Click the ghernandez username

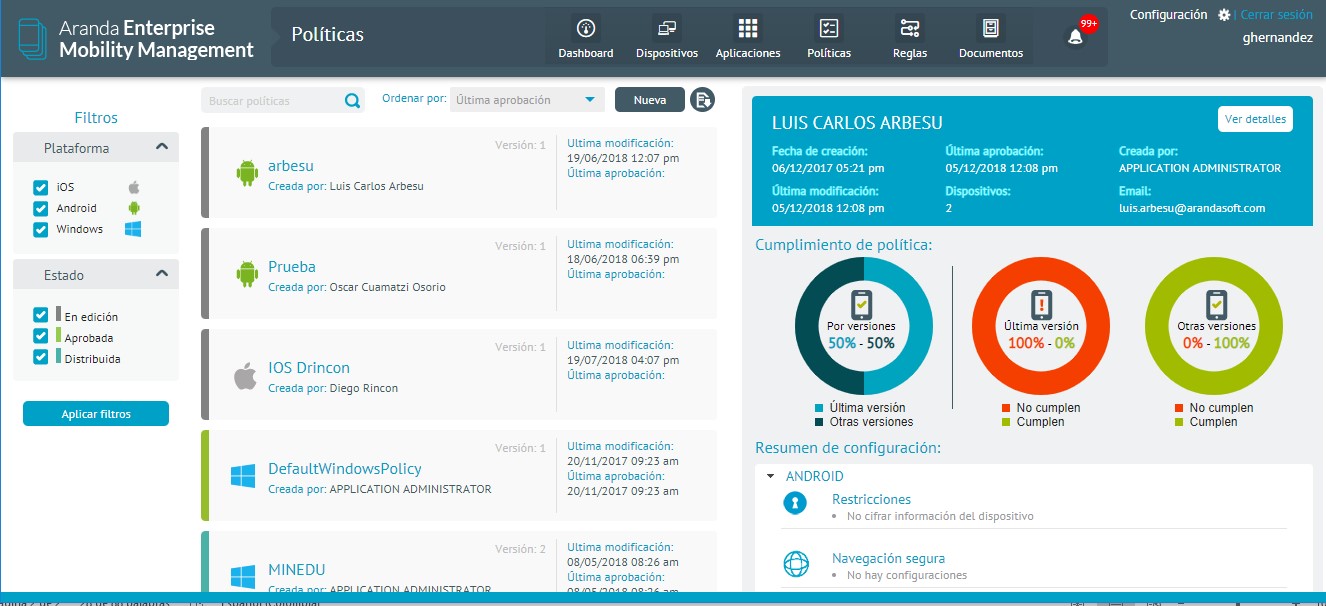click(1277, 38)
